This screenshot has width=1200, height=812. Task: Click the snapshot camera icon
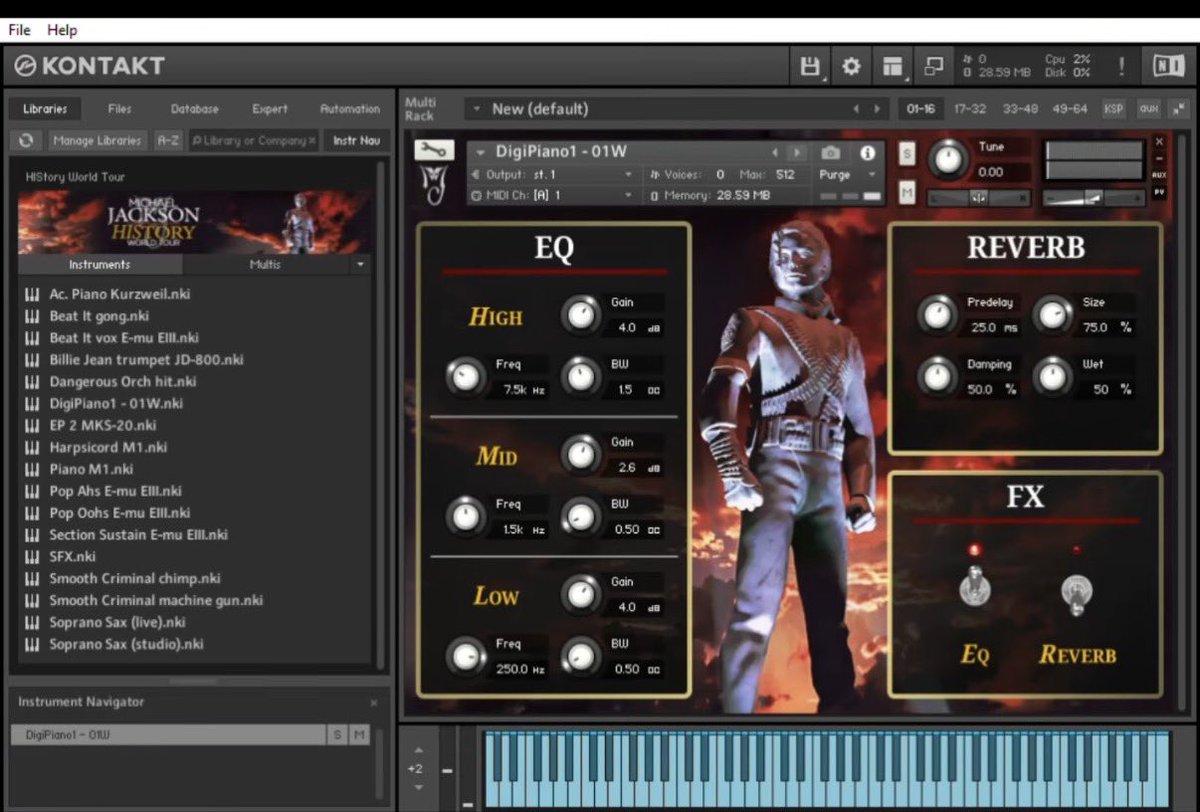point(830,153)
